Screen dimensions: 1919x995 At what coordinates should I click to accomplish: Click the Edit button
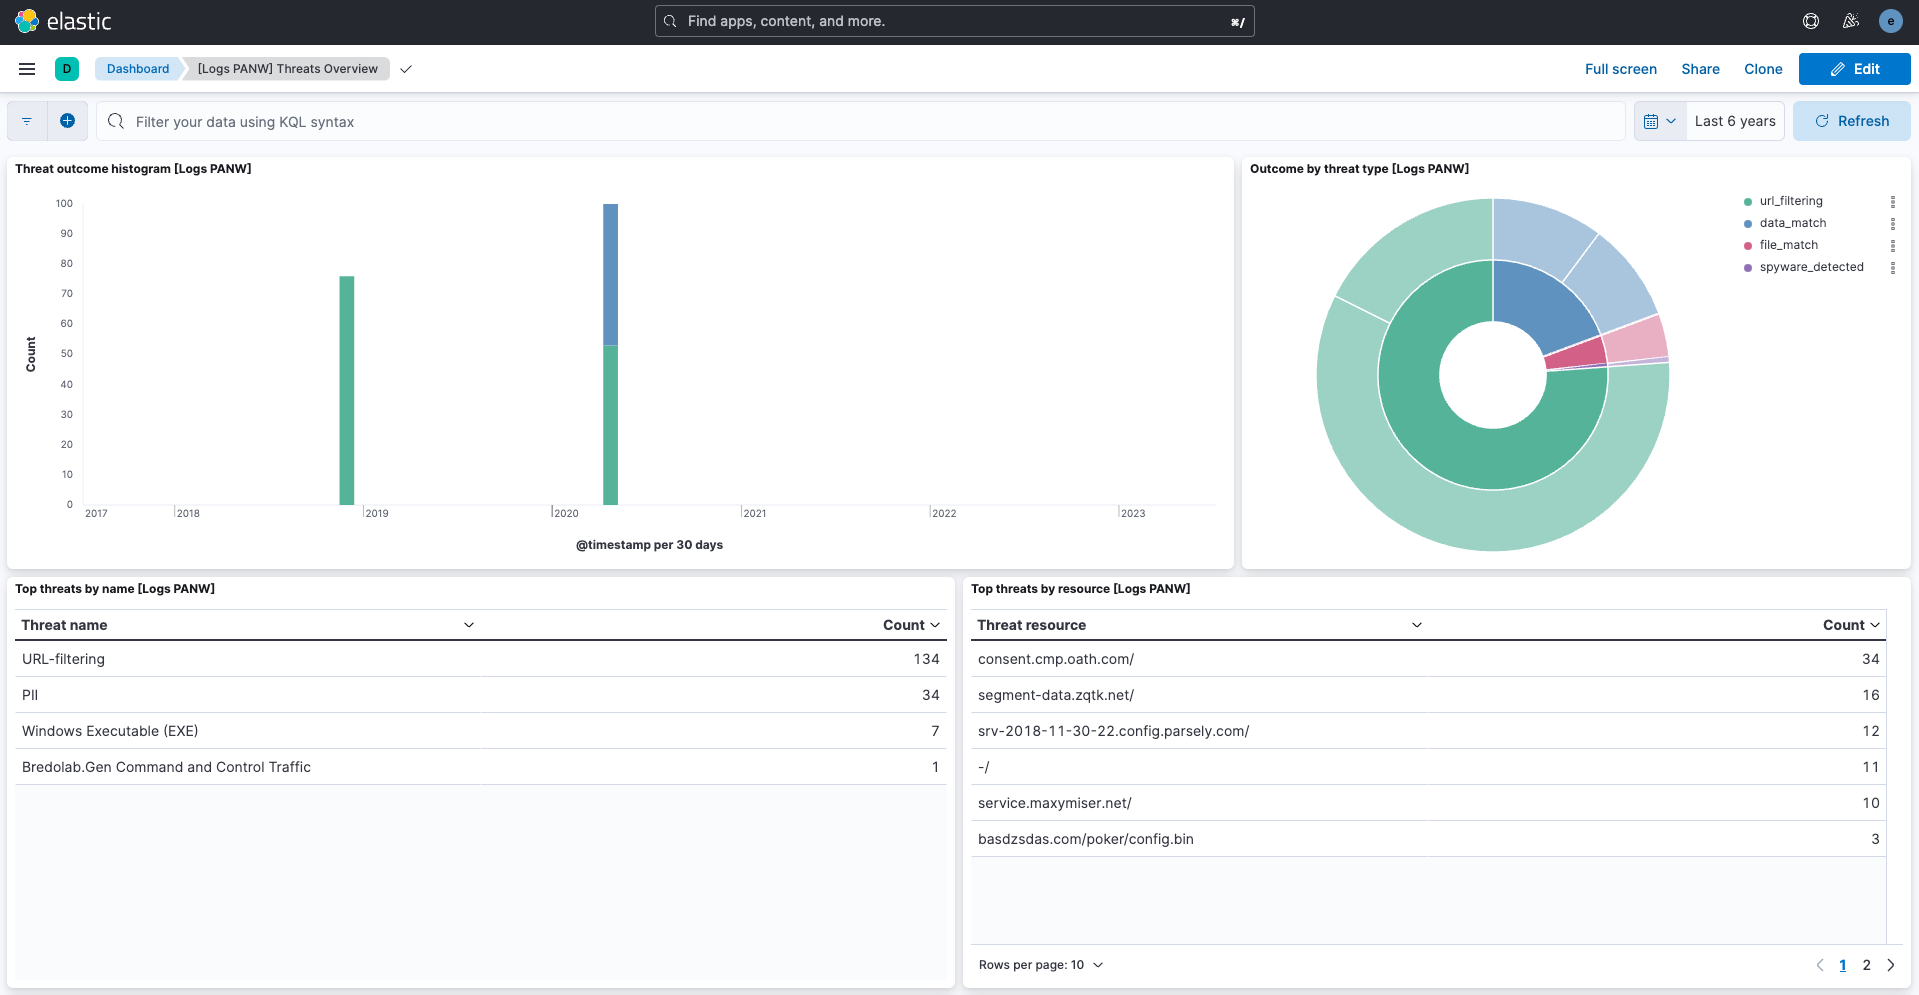pos(1854,69)
